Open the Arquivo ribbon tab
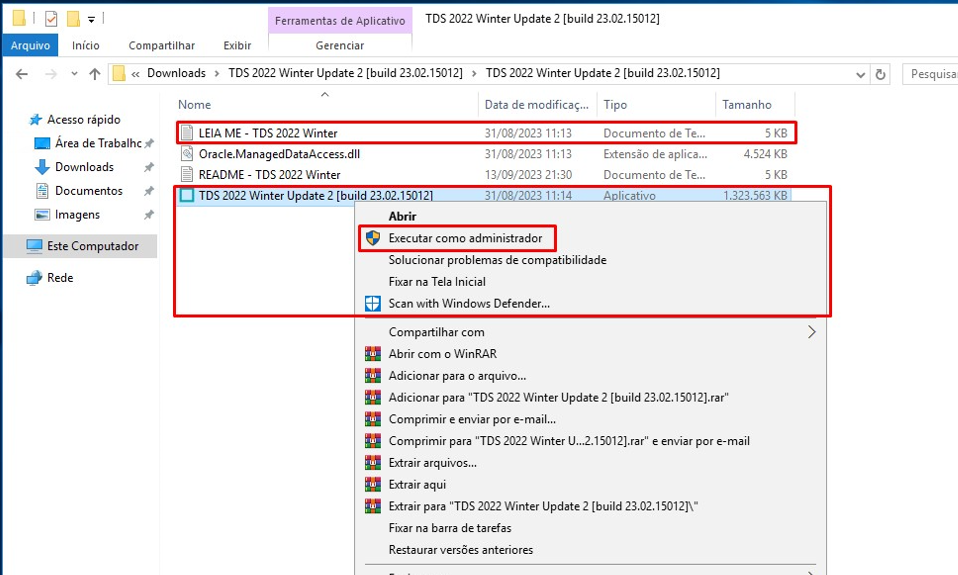This screenshot has width=958, height=575. (31, 45)
